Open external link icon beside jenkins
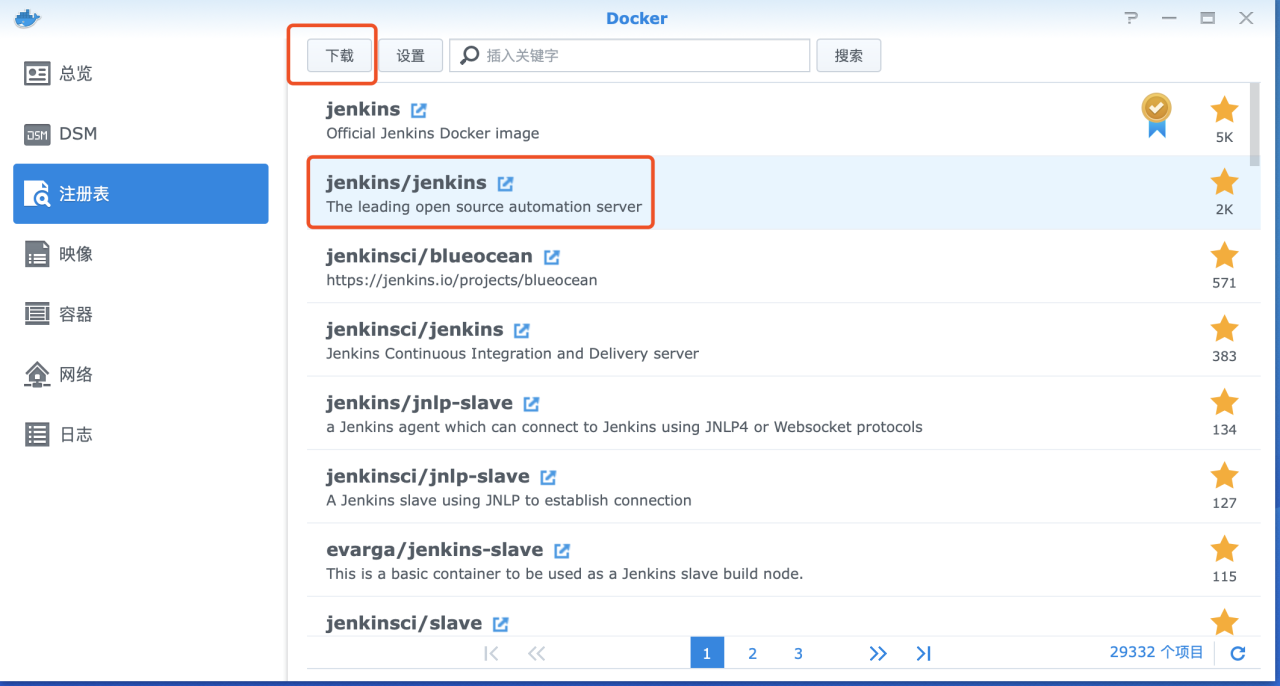1280x686 pixels. (x=419, y=110)
